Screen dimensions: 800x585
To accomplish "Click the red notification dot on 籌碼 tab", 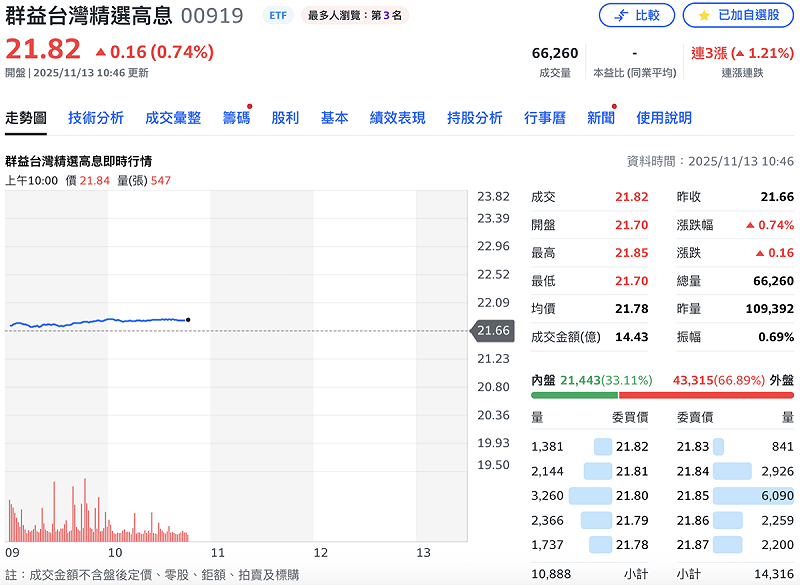I will [x=251, y=106].
